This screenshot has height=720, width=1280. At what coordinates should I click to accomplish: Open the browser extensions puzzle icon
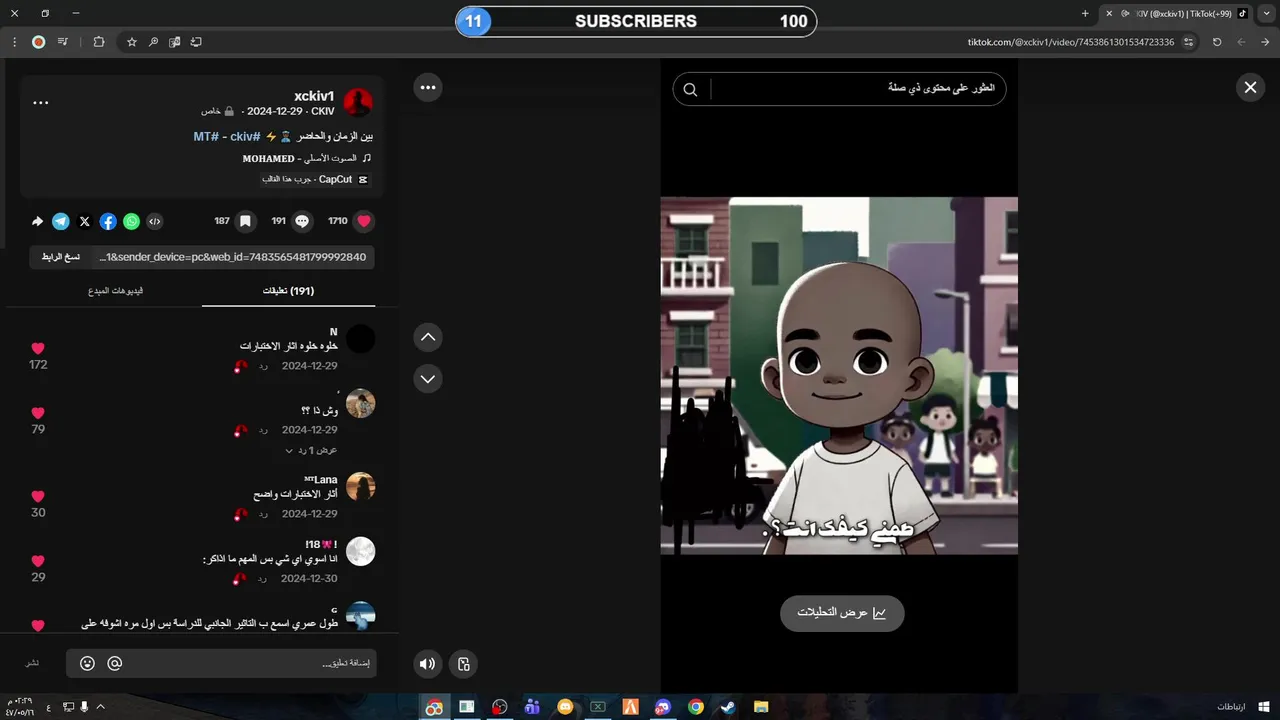[x=98, y=42]
